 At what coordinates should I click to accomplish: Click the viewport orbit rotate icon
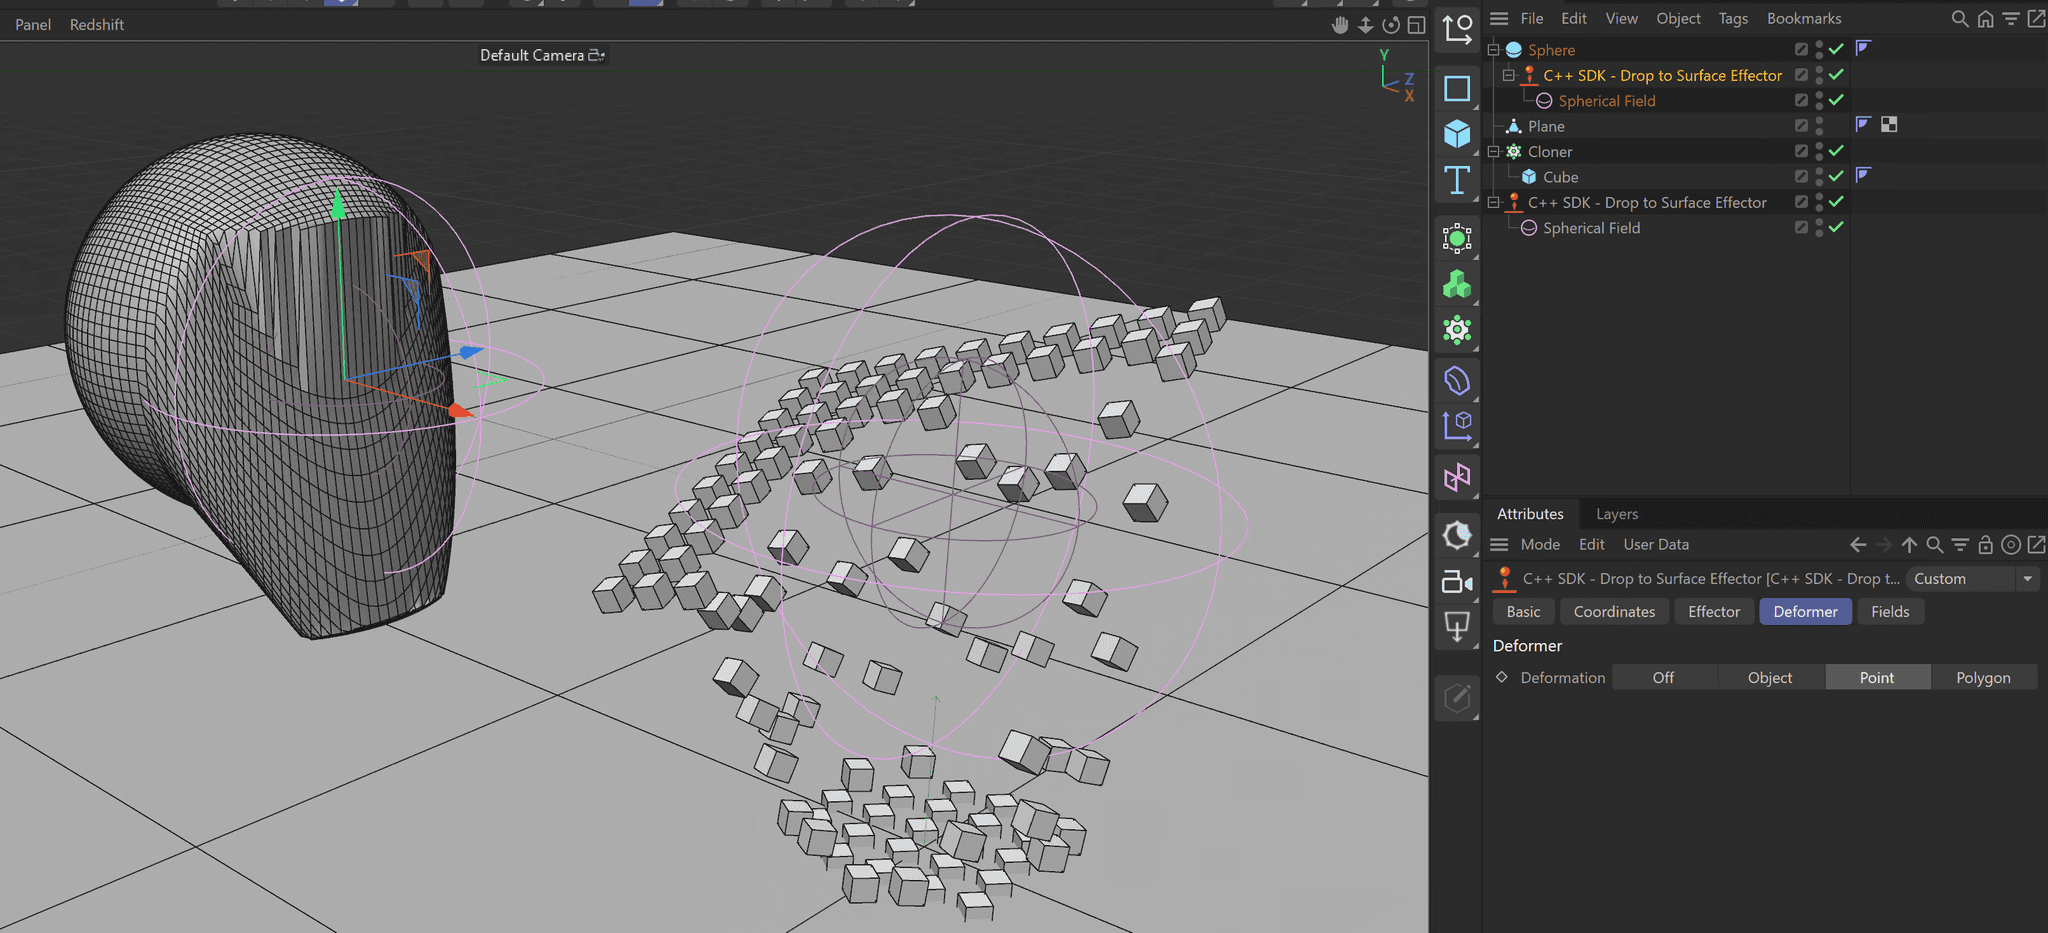pos(1391,25)
